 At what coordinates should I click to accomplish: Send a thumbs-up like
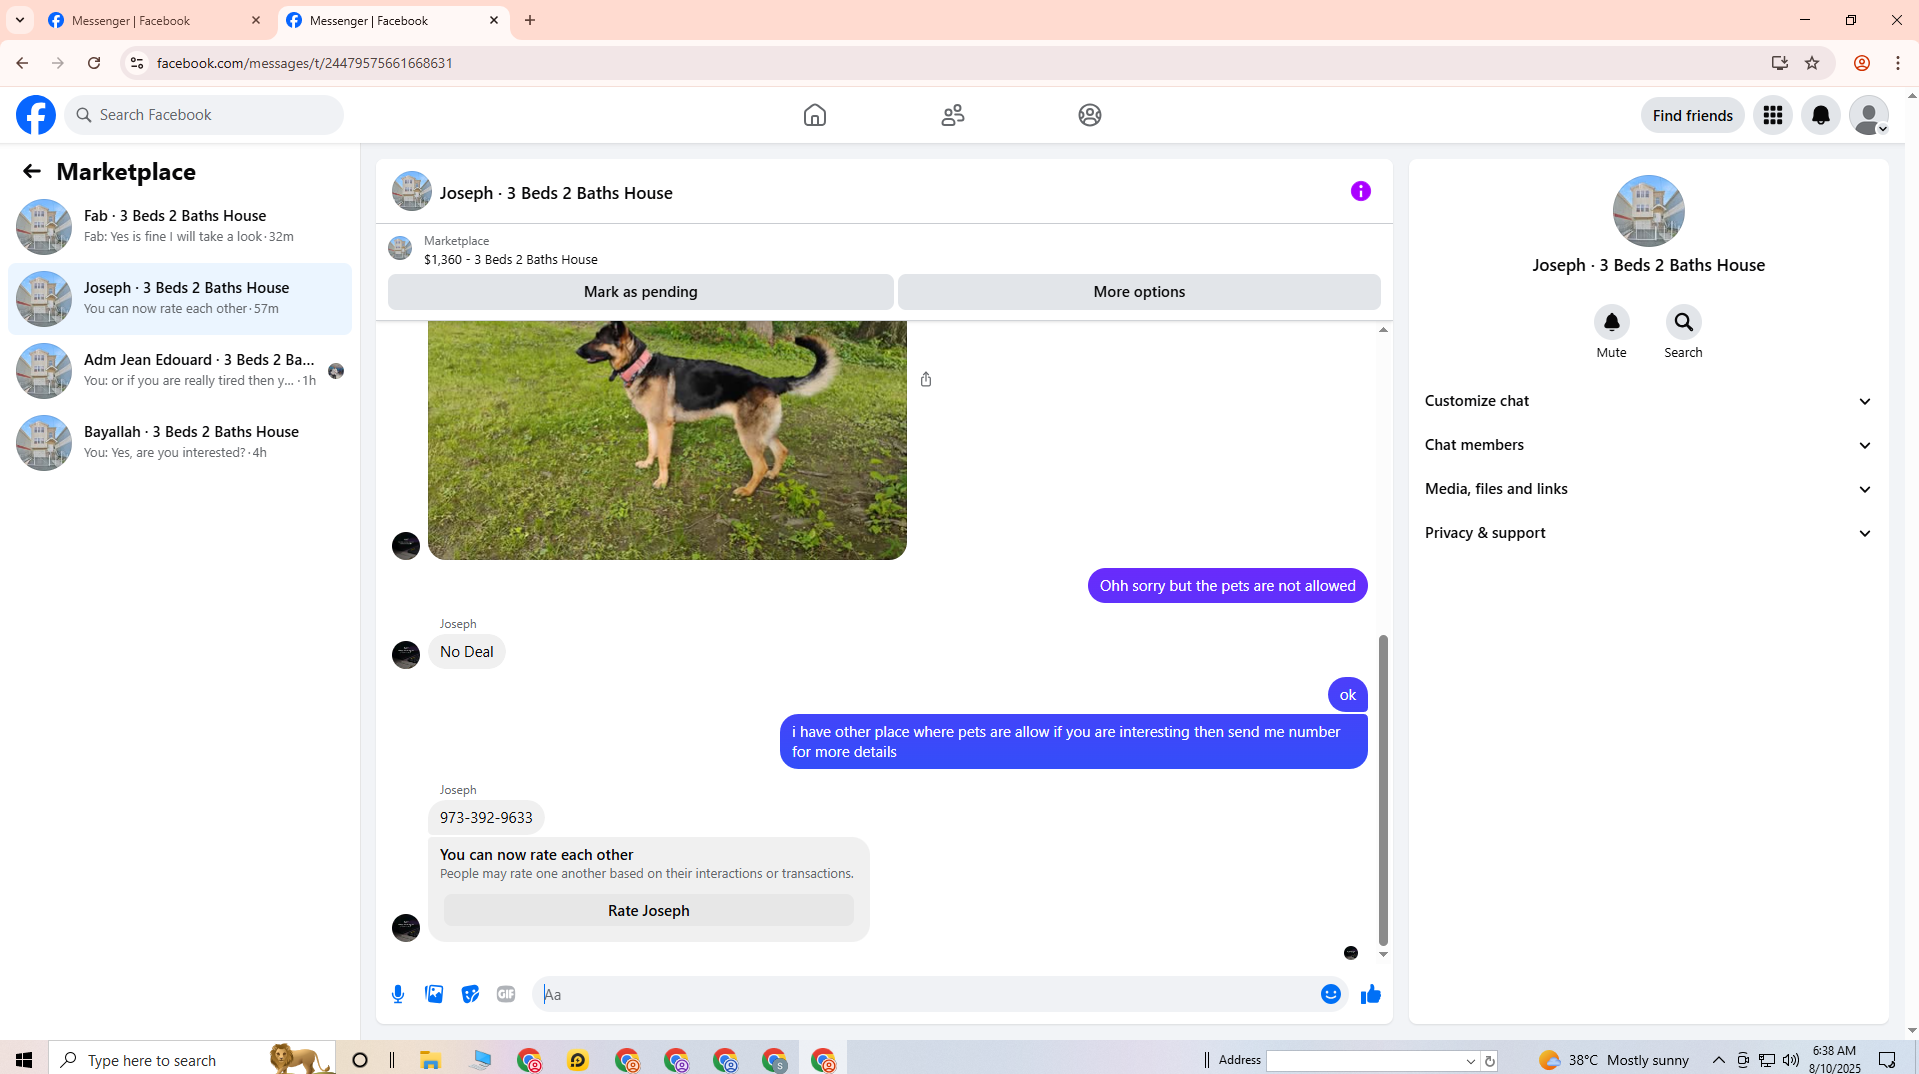coord(1371,994)
